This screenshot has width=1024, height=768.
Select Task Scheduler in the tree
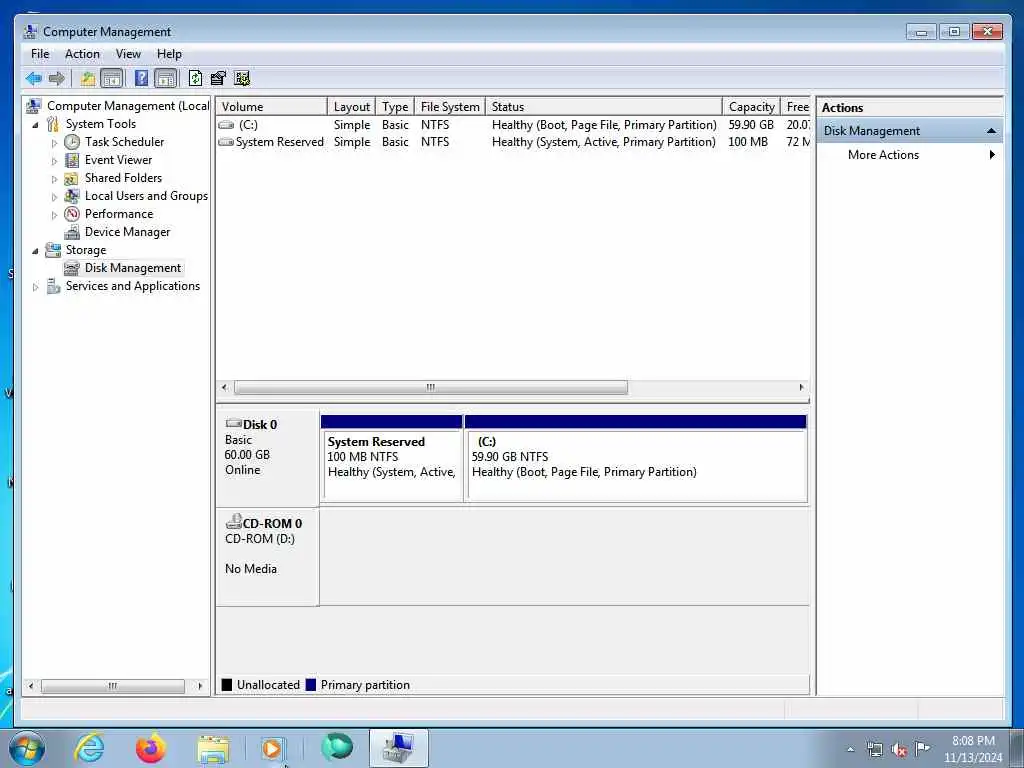pyautogui.click(x=124, y=142)
